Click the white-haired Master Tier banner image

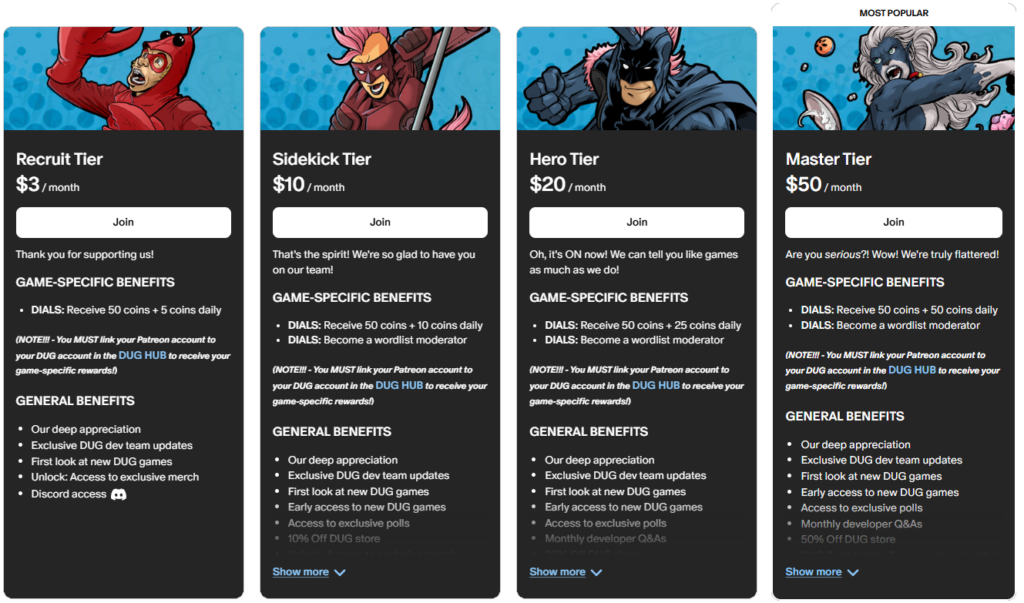click(x=893, y=78)
